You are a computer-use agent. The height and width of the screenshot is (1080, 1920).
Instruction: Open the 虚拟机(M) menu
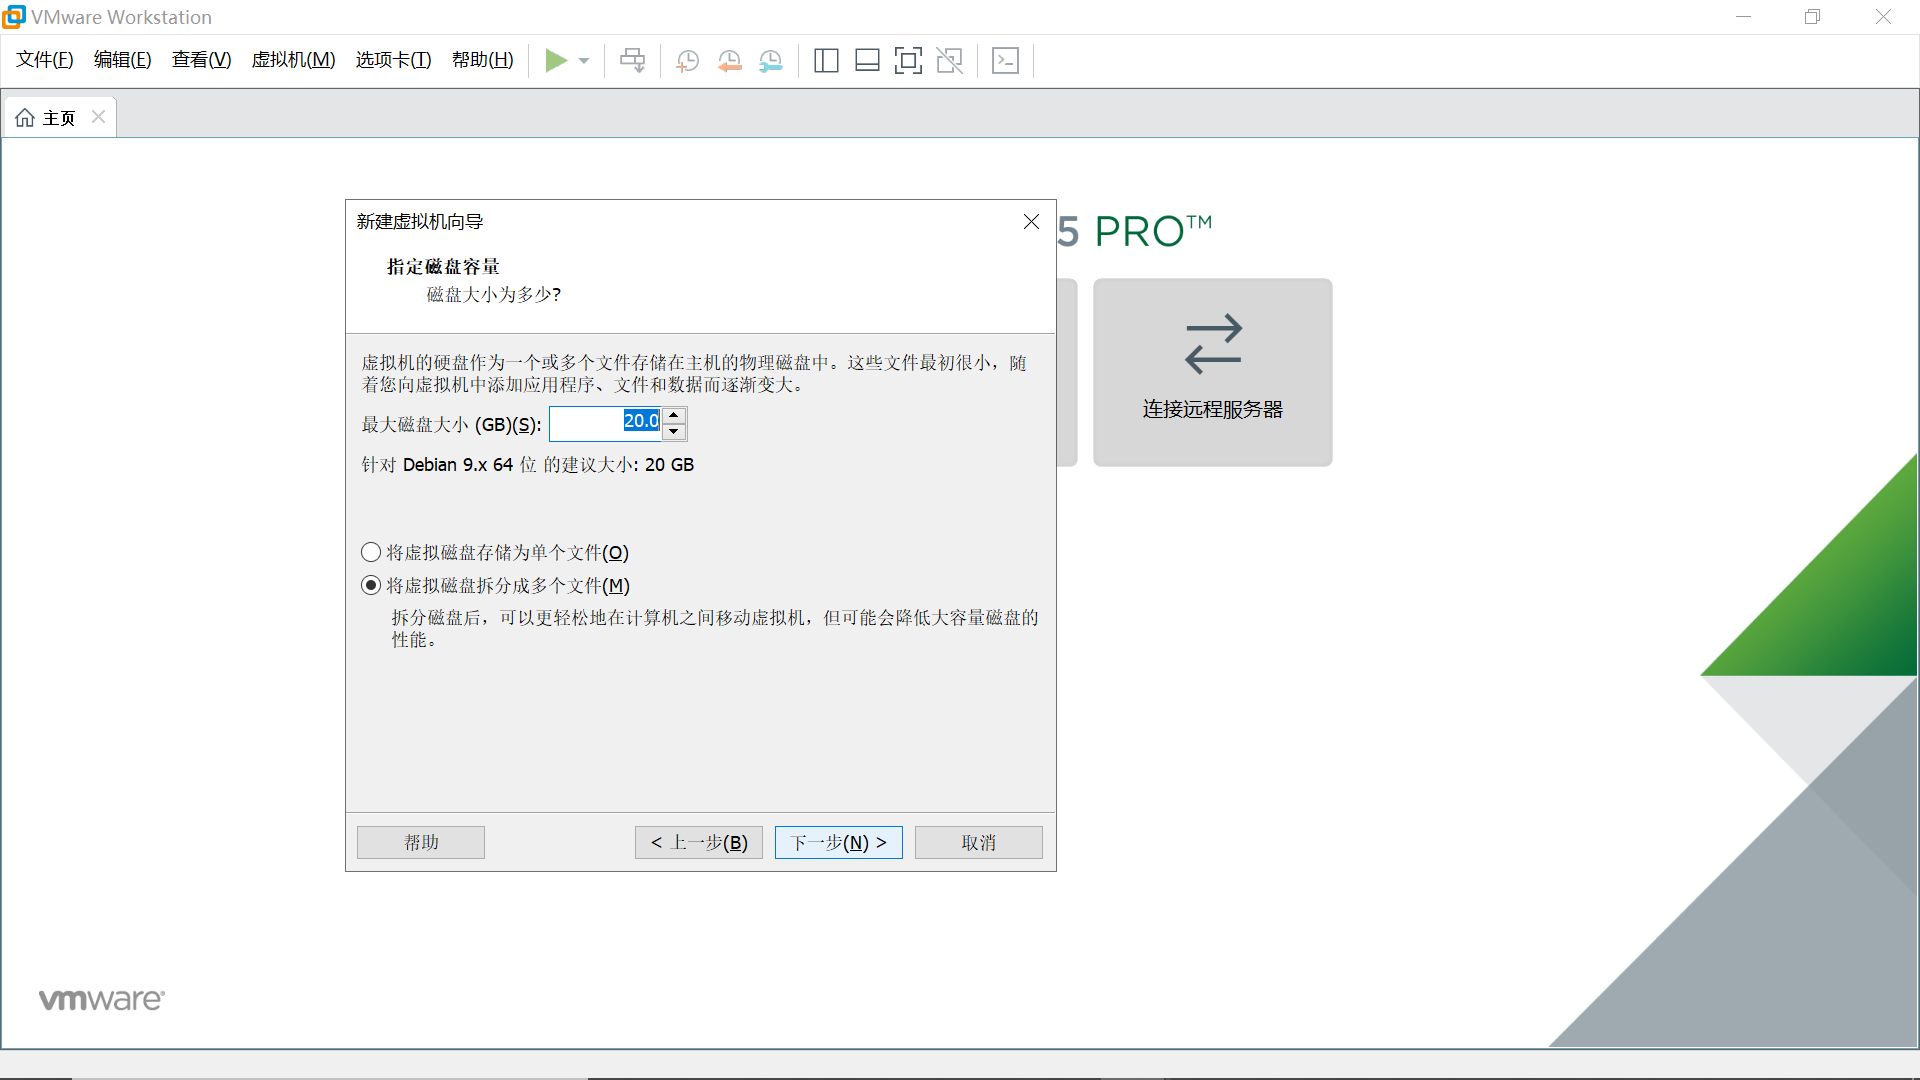pyautogui.click(x=293, y=60)
